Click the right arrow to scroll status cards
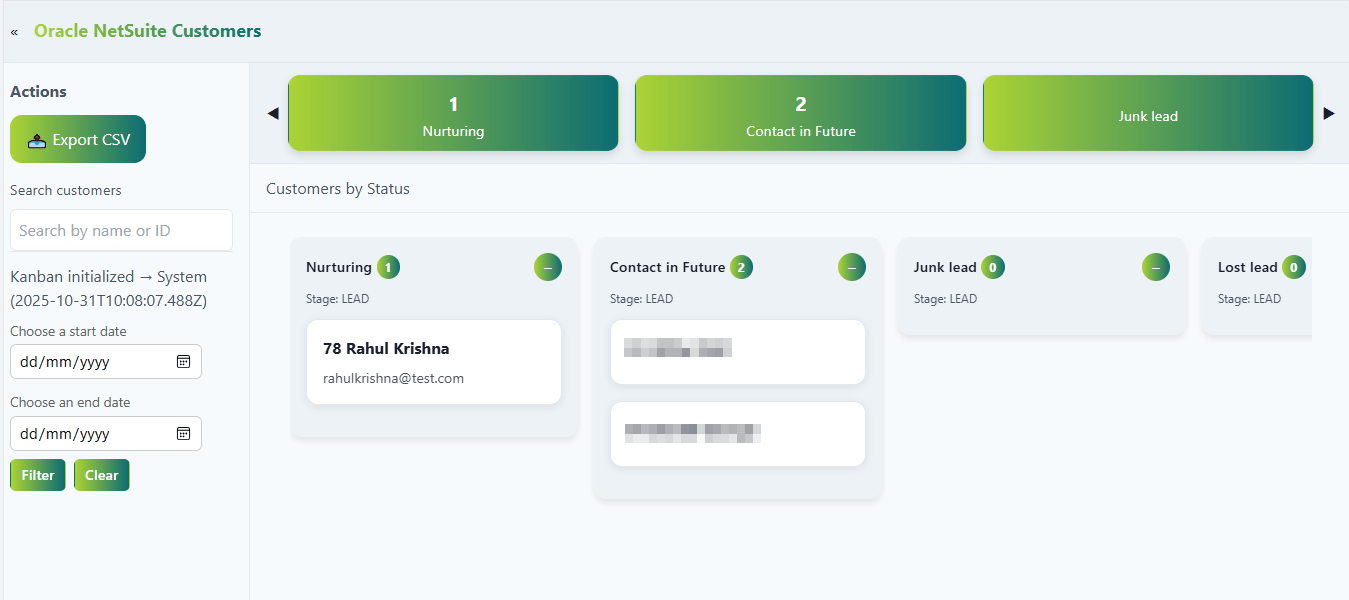This screenshot has height=600, width=1349. click(x=1329, y=113)
